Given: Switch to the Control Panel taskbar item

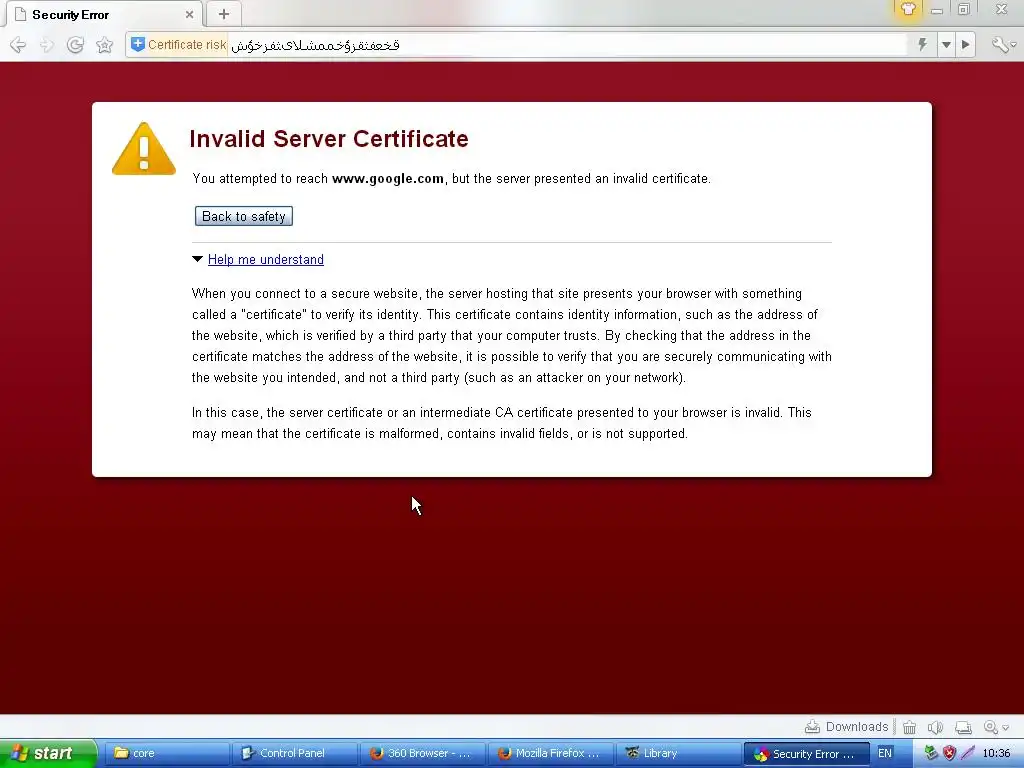Looking at the screenshot, I should pyautogui.click(x=294, y=753).
